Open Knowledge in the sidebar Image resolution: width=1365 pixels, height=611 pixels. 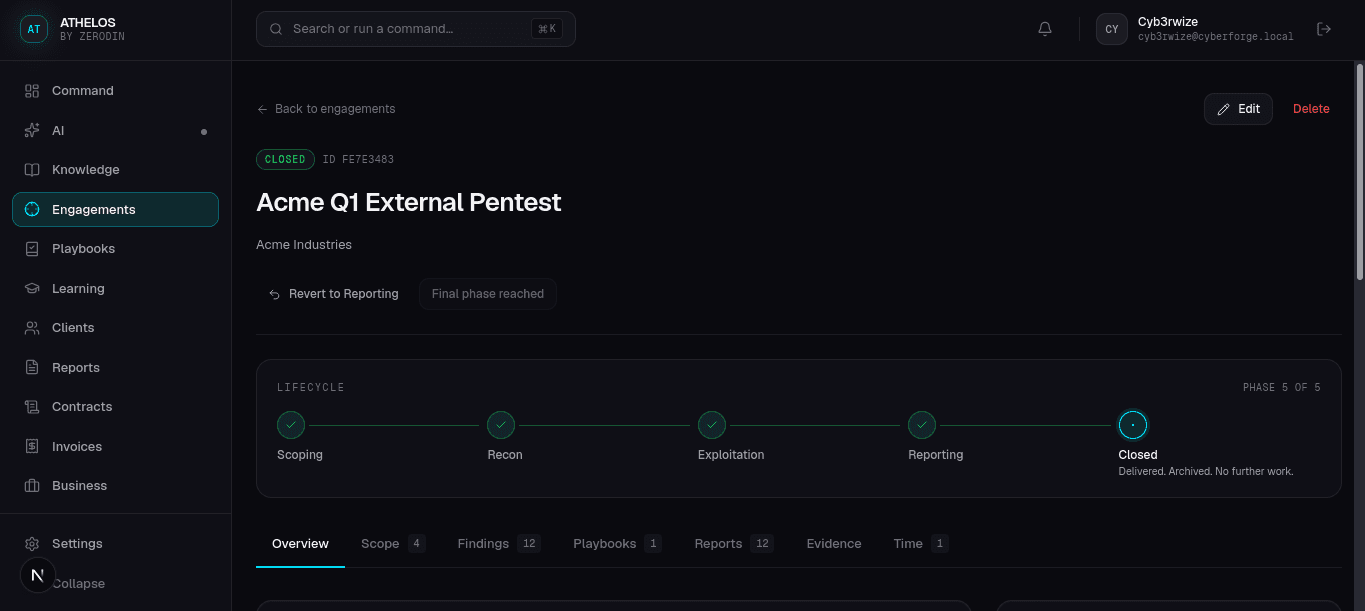pos(116,170)
